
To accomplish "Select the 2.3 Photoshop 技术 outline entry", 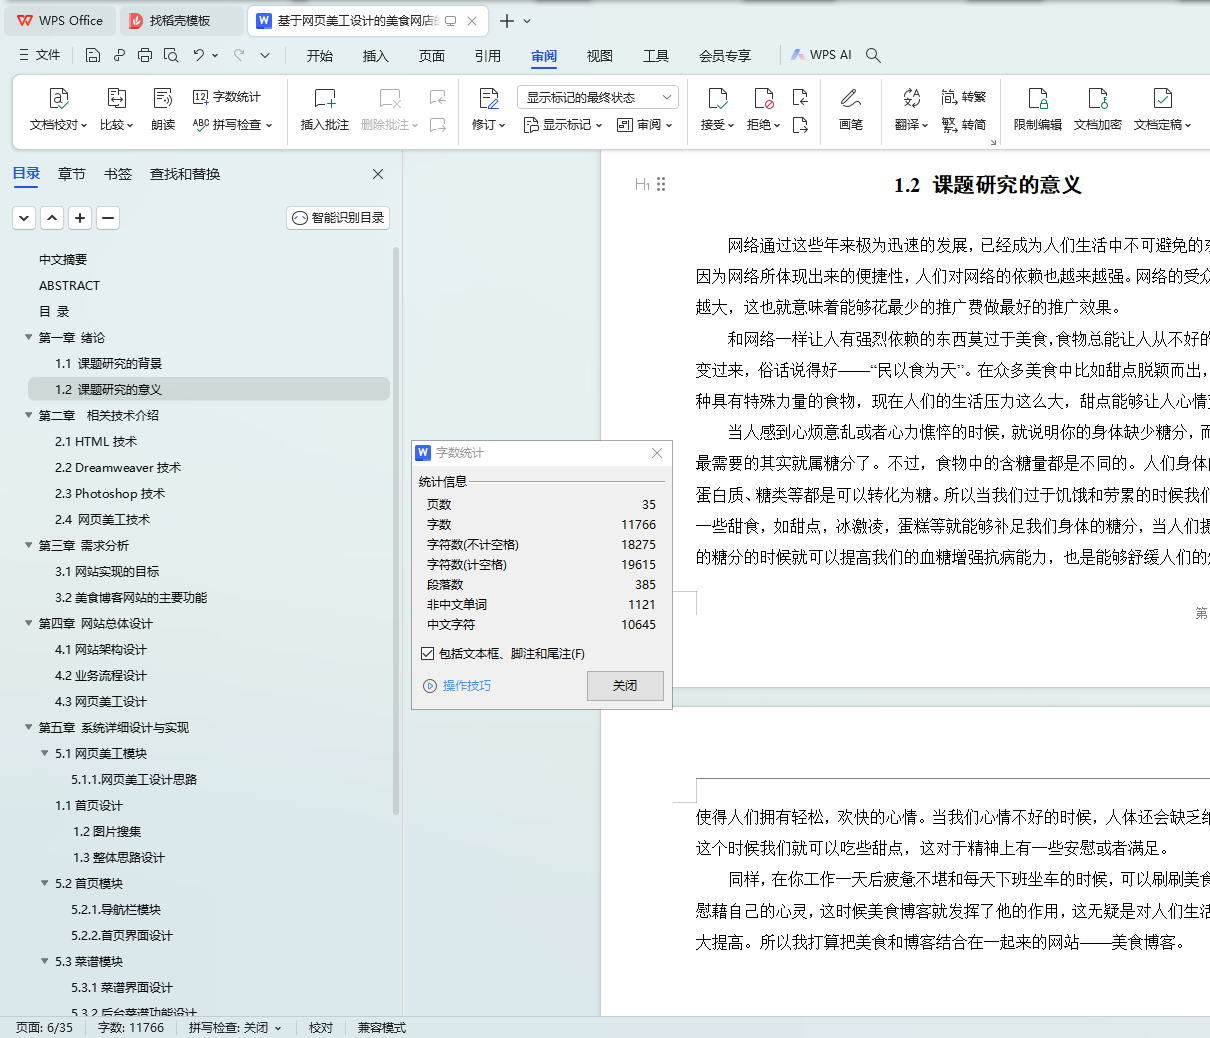I will (x=108, y=493).
